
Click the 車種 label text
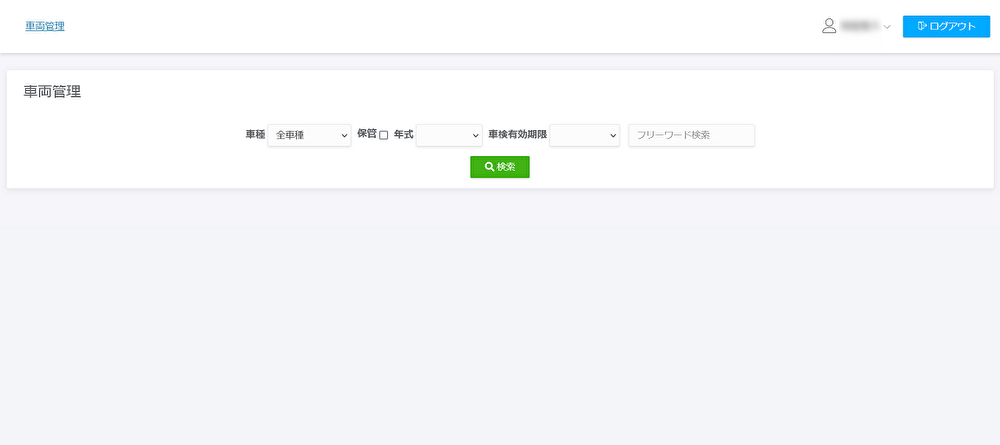tap(255, 134)
